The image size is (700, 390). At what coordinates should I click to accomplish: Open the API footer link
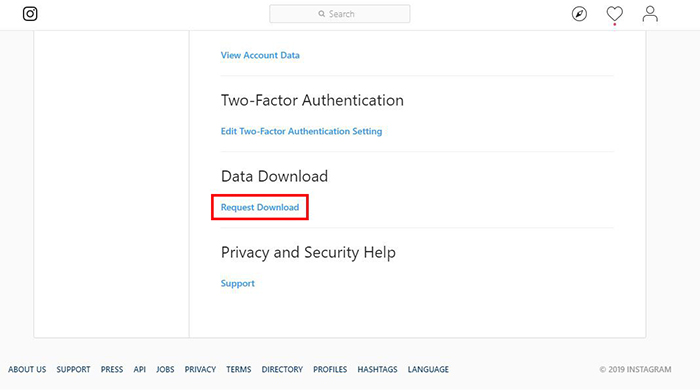(140, 369)
